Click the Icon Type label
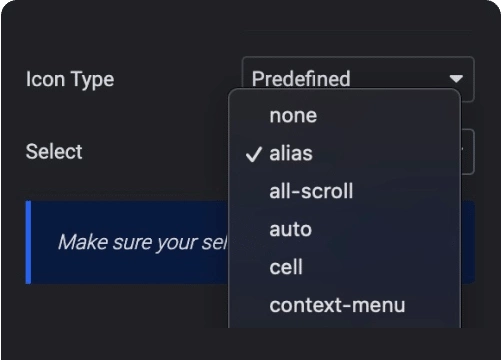The width and height of the screenshot is (501, 360). 70,80
